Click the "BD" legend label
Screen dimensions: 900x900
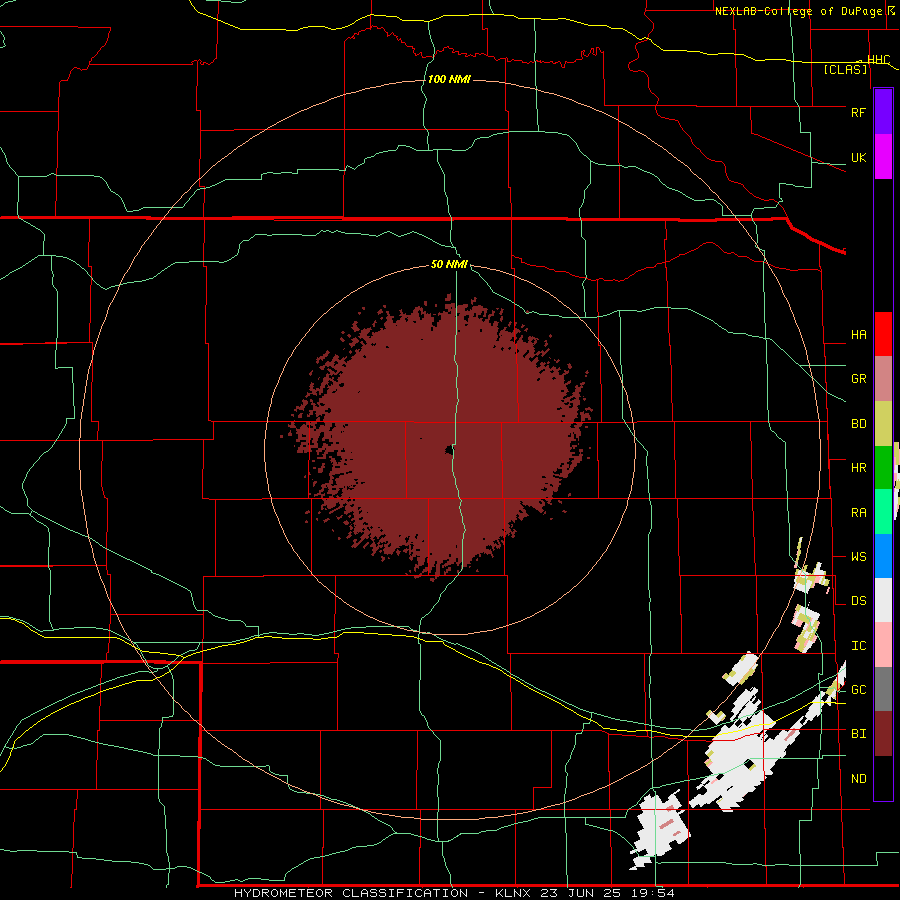[858, 424]
